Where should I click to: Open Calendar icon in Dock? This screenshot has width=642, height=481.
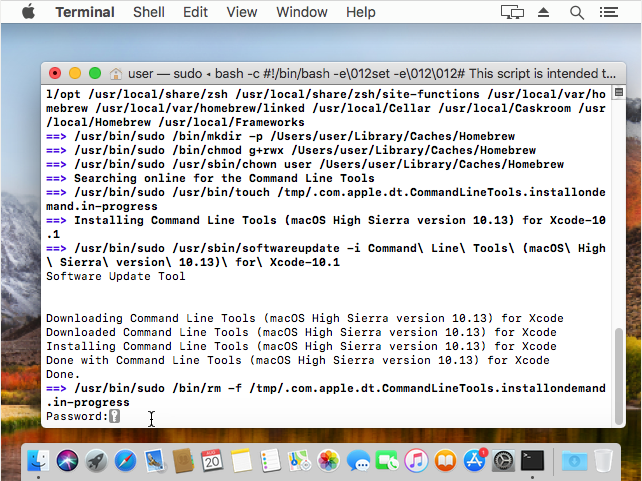coord(212,461)
